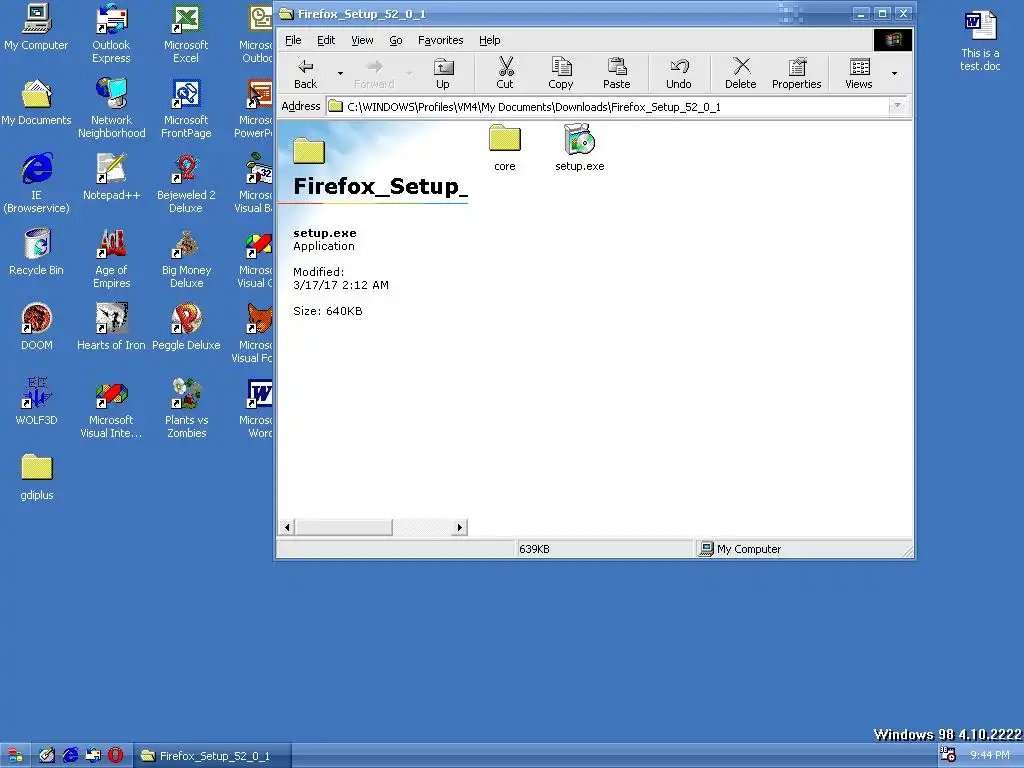Open the Favorites menu
This screenshot has width=1024, height=768.
tap(441, 40)
